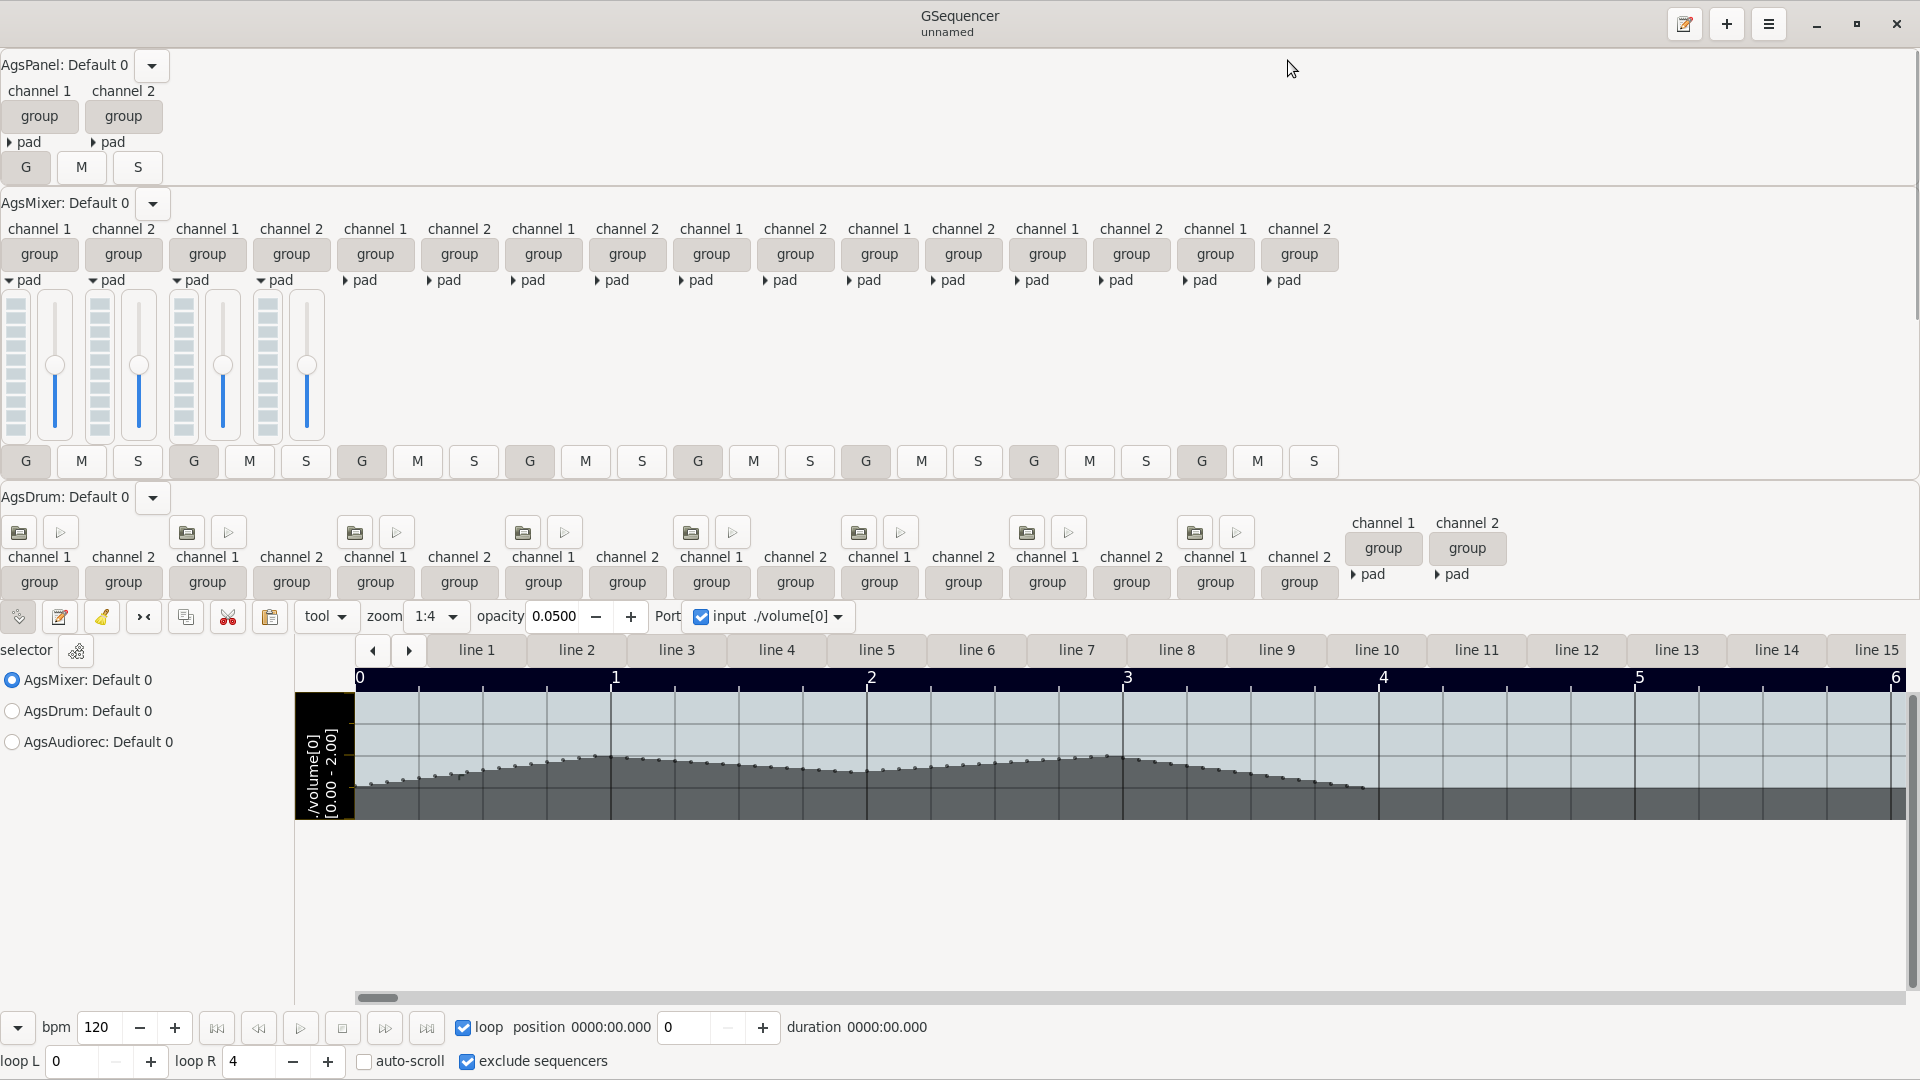Toggle the loop checkbox

coord(463,1028)
